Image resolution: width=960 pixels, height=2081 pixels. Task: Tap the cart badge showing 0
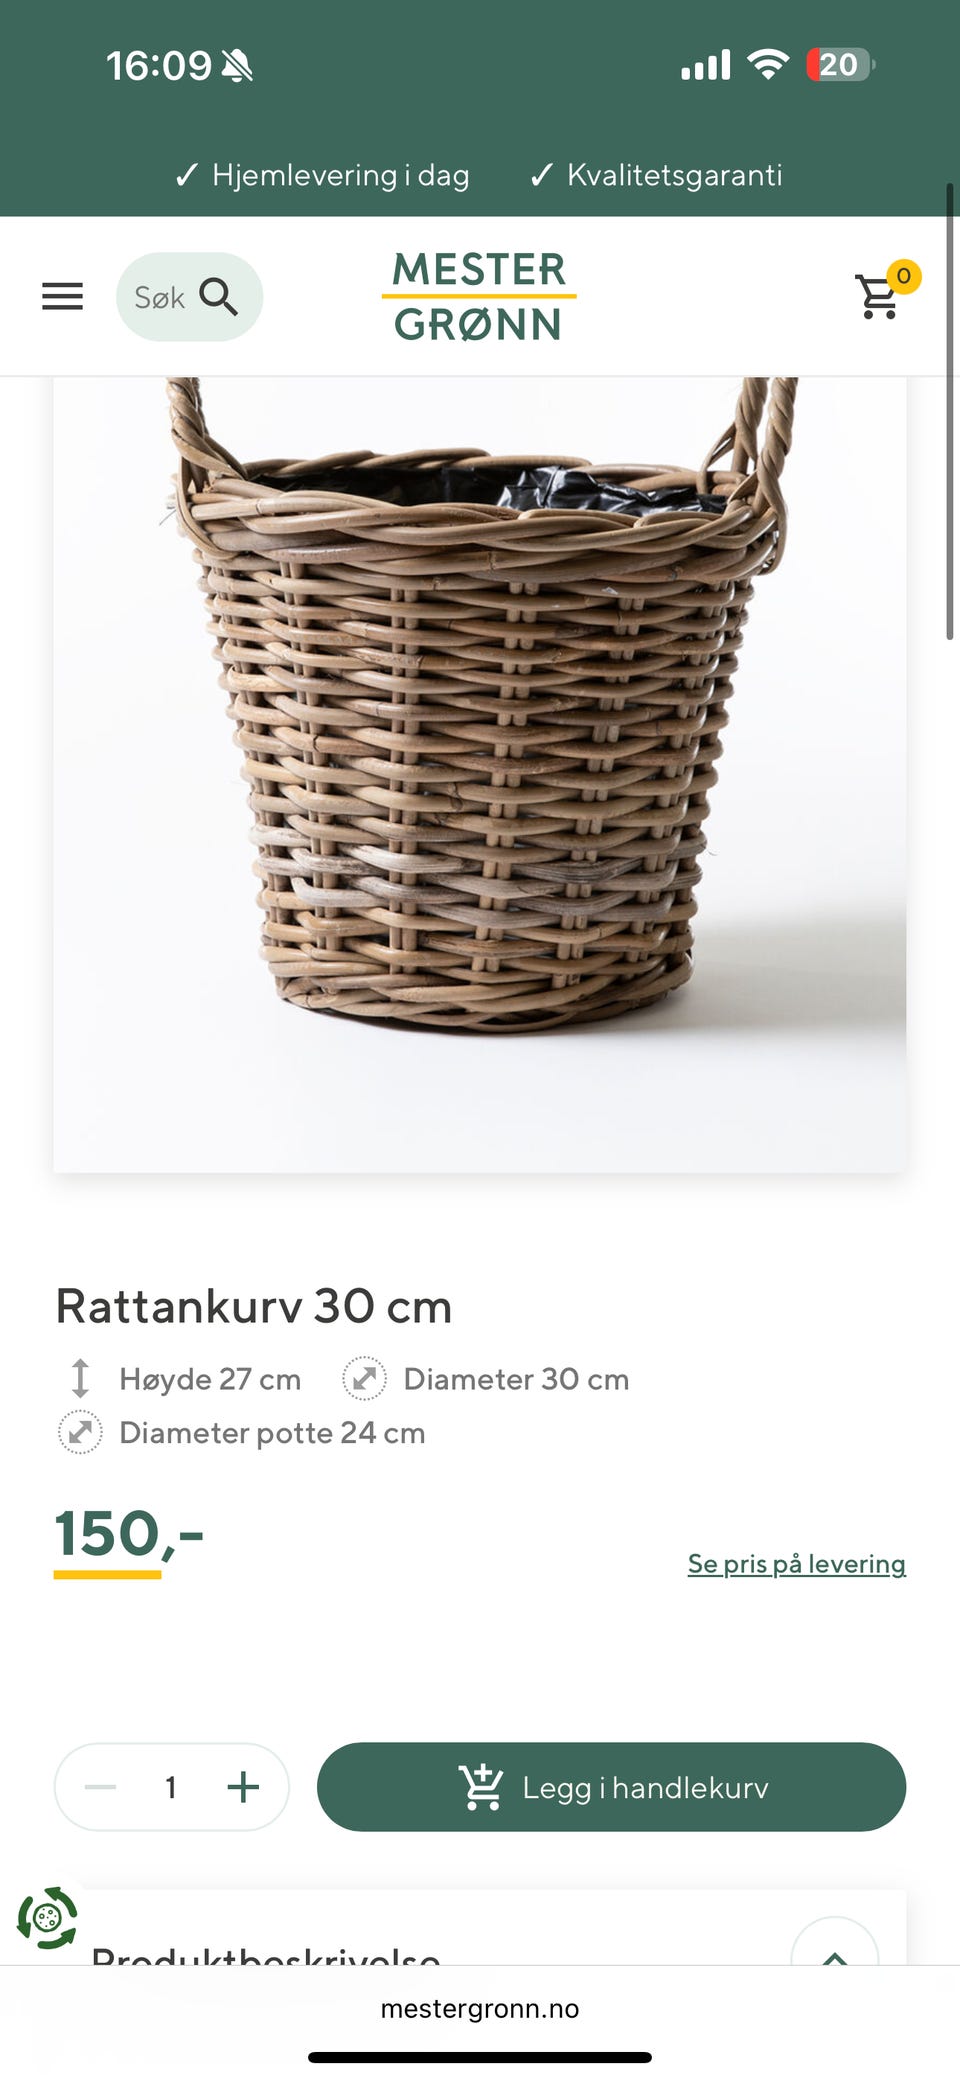[904, 276]
